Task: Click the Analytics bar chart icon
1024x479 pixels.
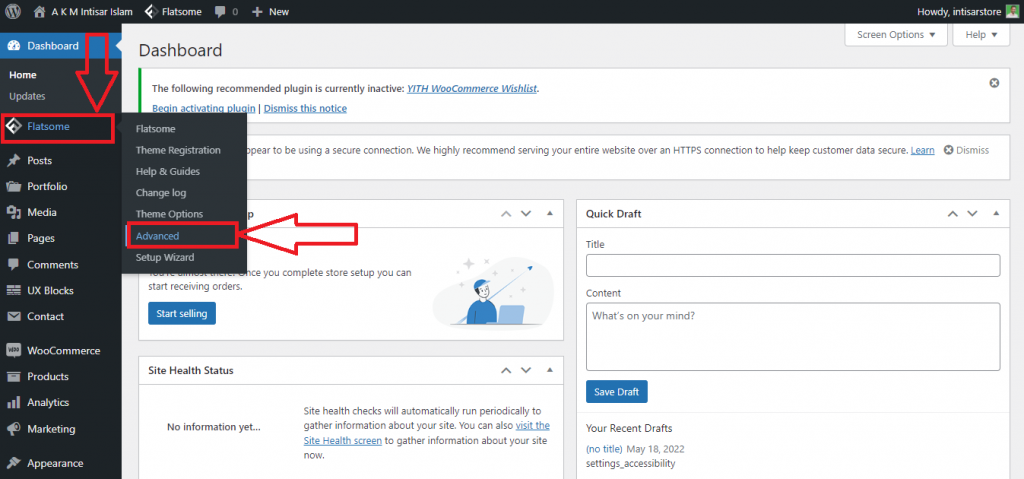Action: [x=14, y=403]
